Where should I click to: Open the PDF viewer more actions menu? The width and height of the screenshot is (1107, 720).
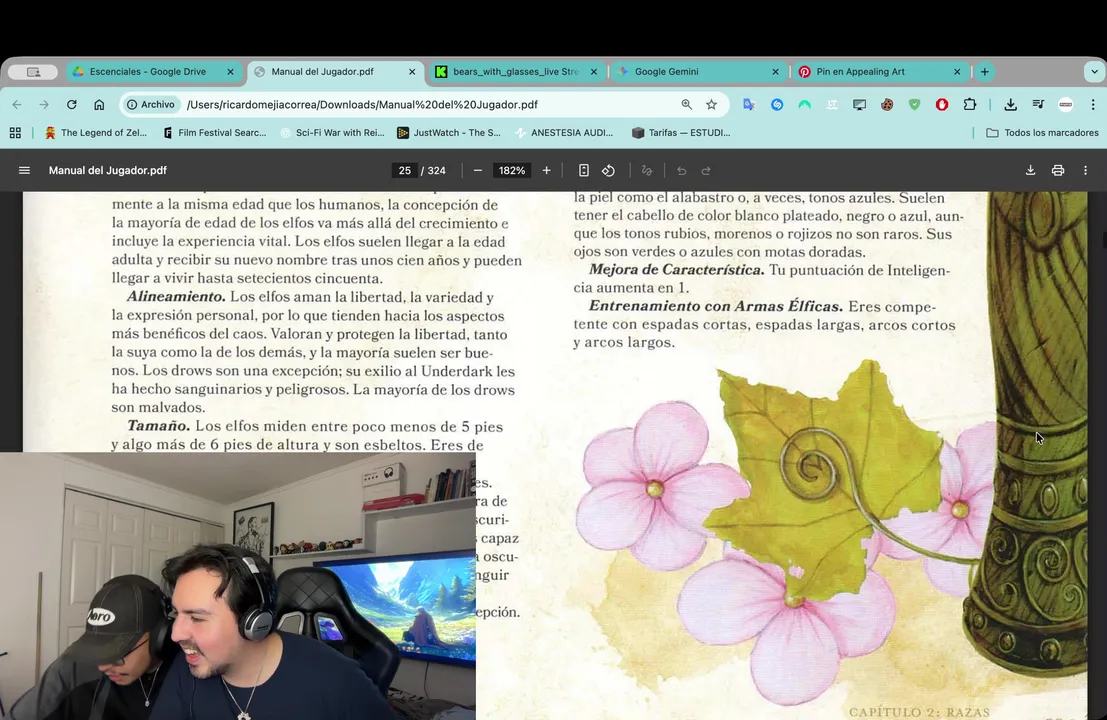tap(1086, 170)
